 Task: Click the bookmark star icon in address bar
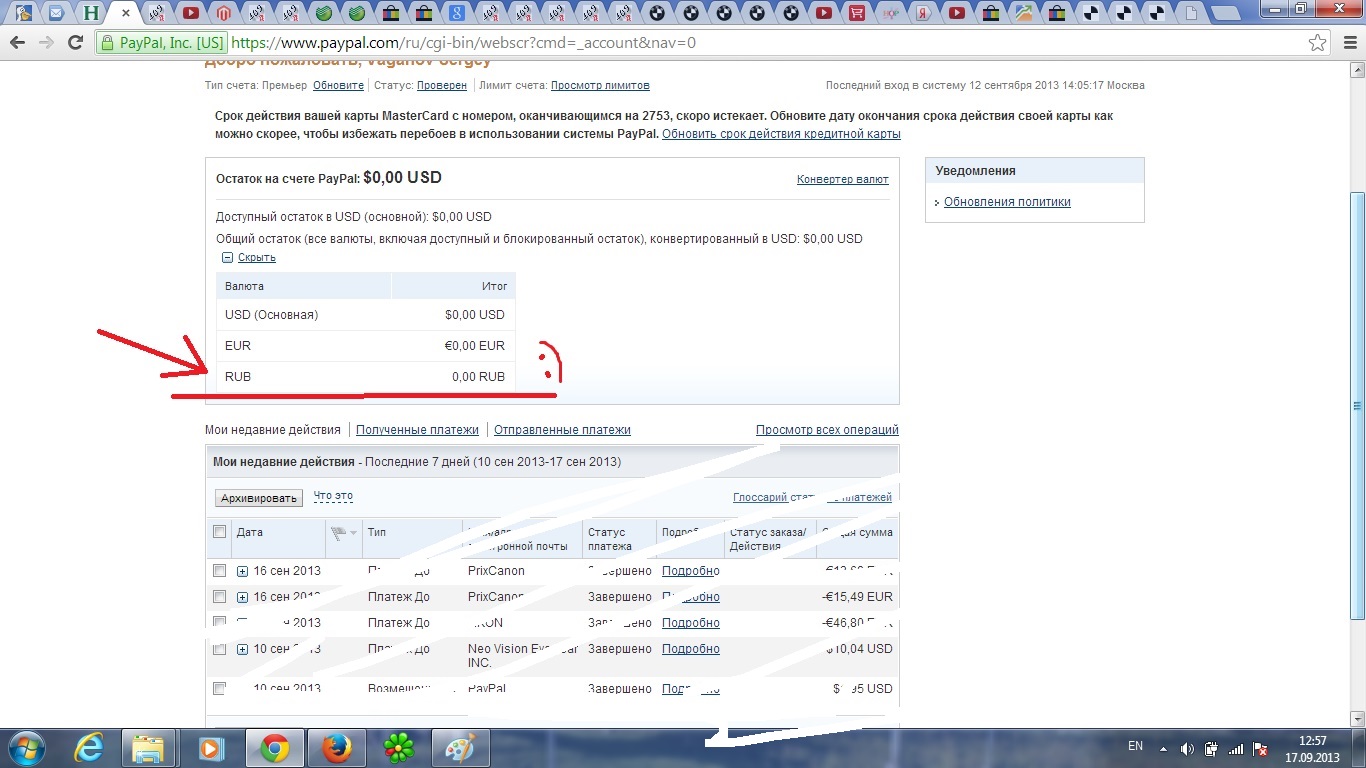tap(1318, 43)
